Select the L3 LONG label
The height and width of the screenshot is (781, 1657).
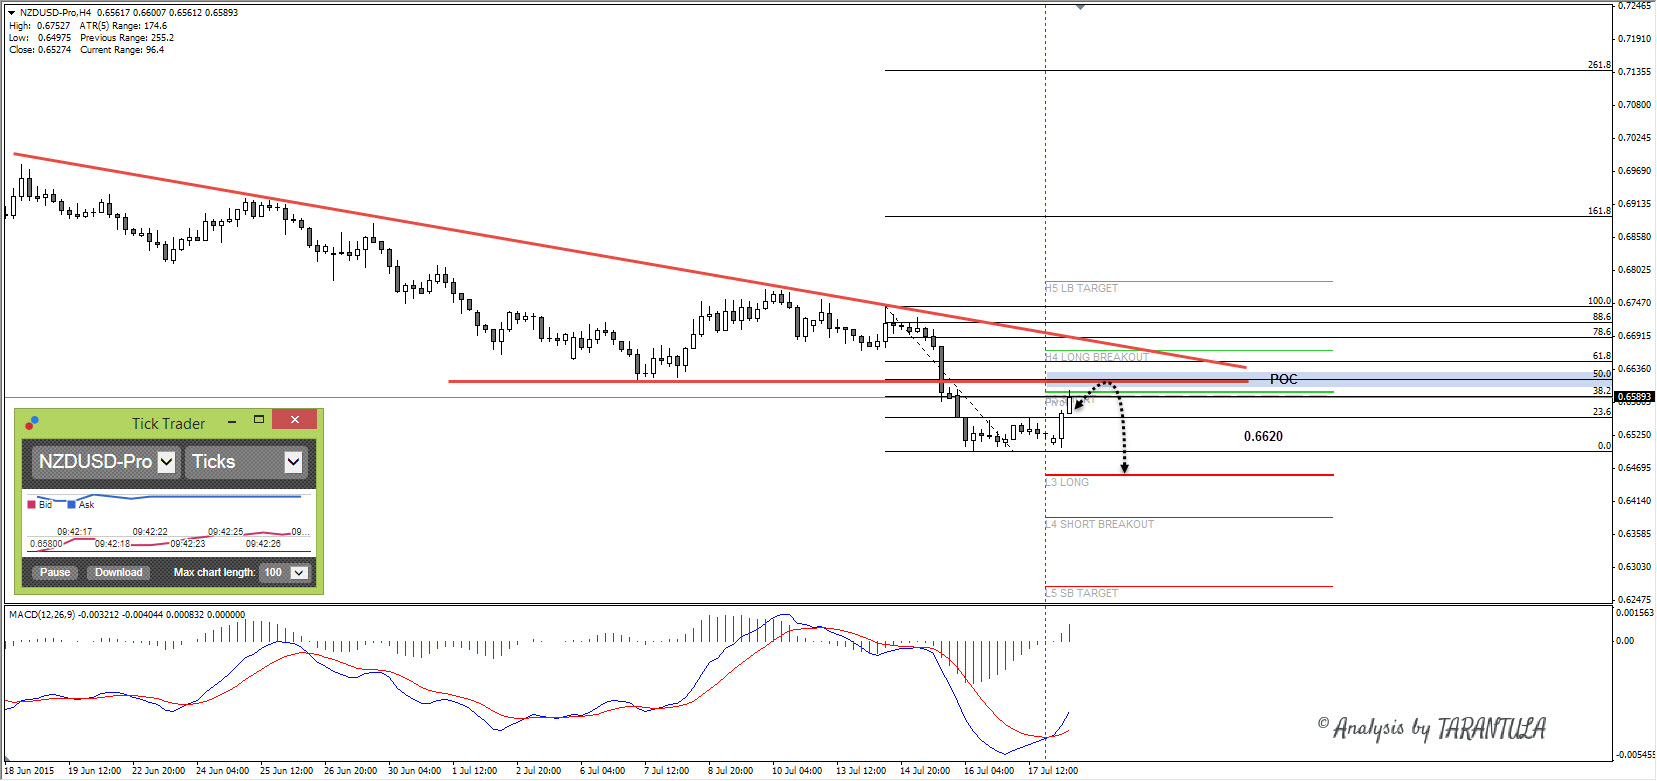click(1067, 482)
